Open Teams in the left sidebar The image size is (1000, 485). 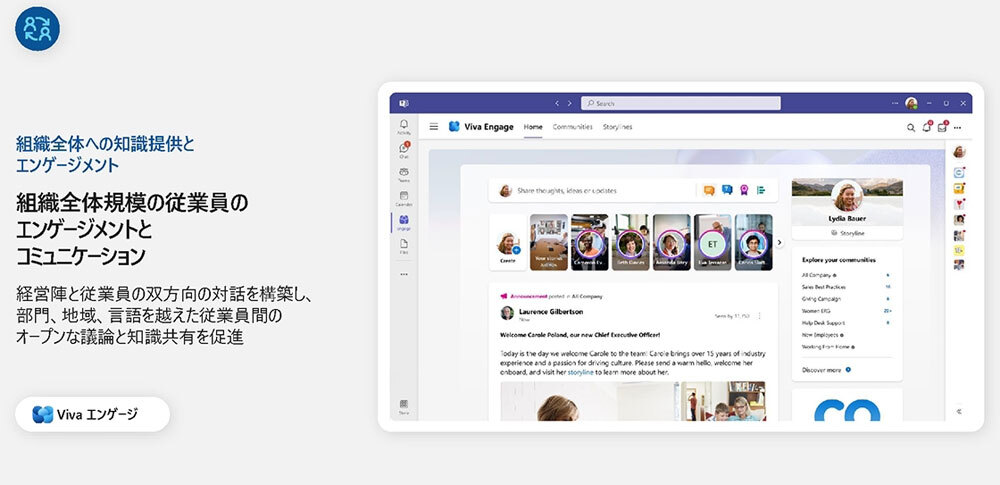click(404, 174)
